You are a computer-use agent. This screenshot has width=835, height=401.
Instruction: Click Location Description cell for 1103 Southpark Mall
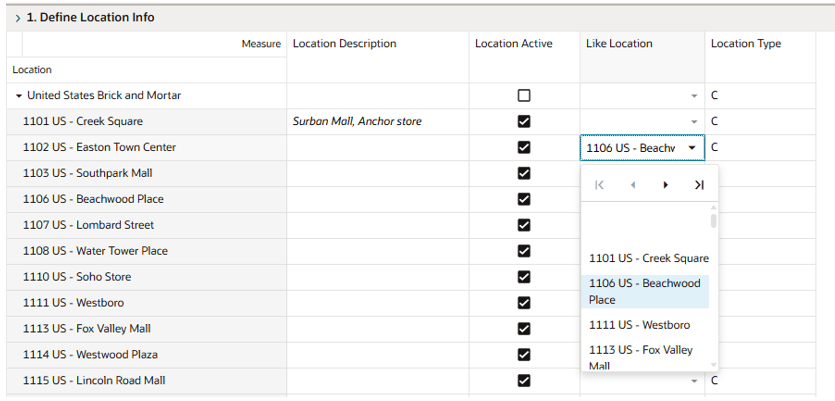[378, 173]
